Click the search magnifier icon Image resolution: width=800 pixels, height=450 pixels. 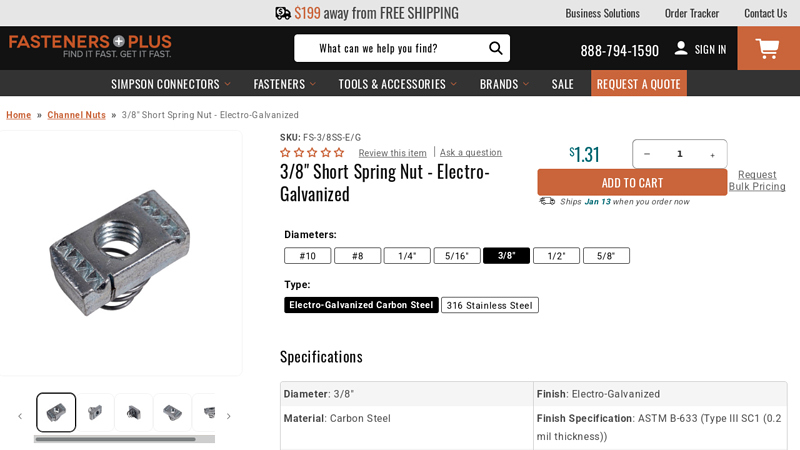click(495, 48)
